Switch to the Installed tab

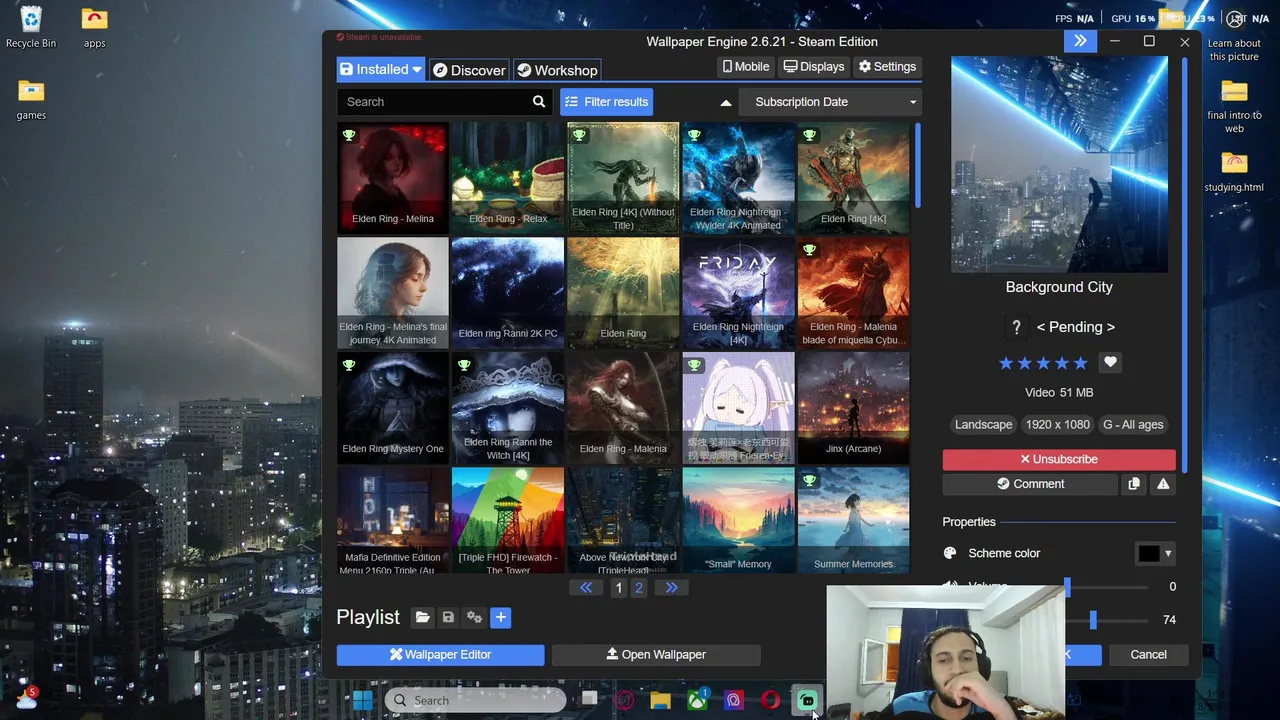pos(380,70)
